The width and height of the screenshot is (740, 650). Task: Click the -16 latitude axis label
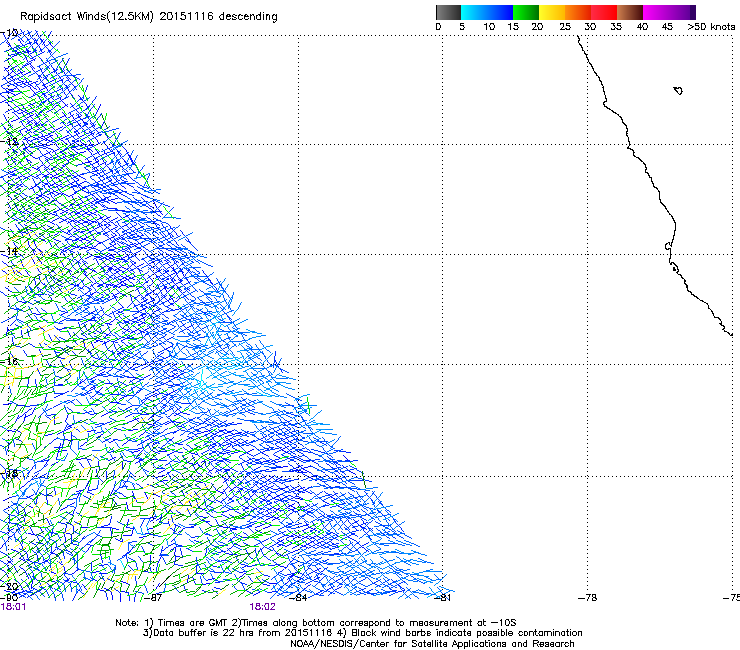[9, 362]
